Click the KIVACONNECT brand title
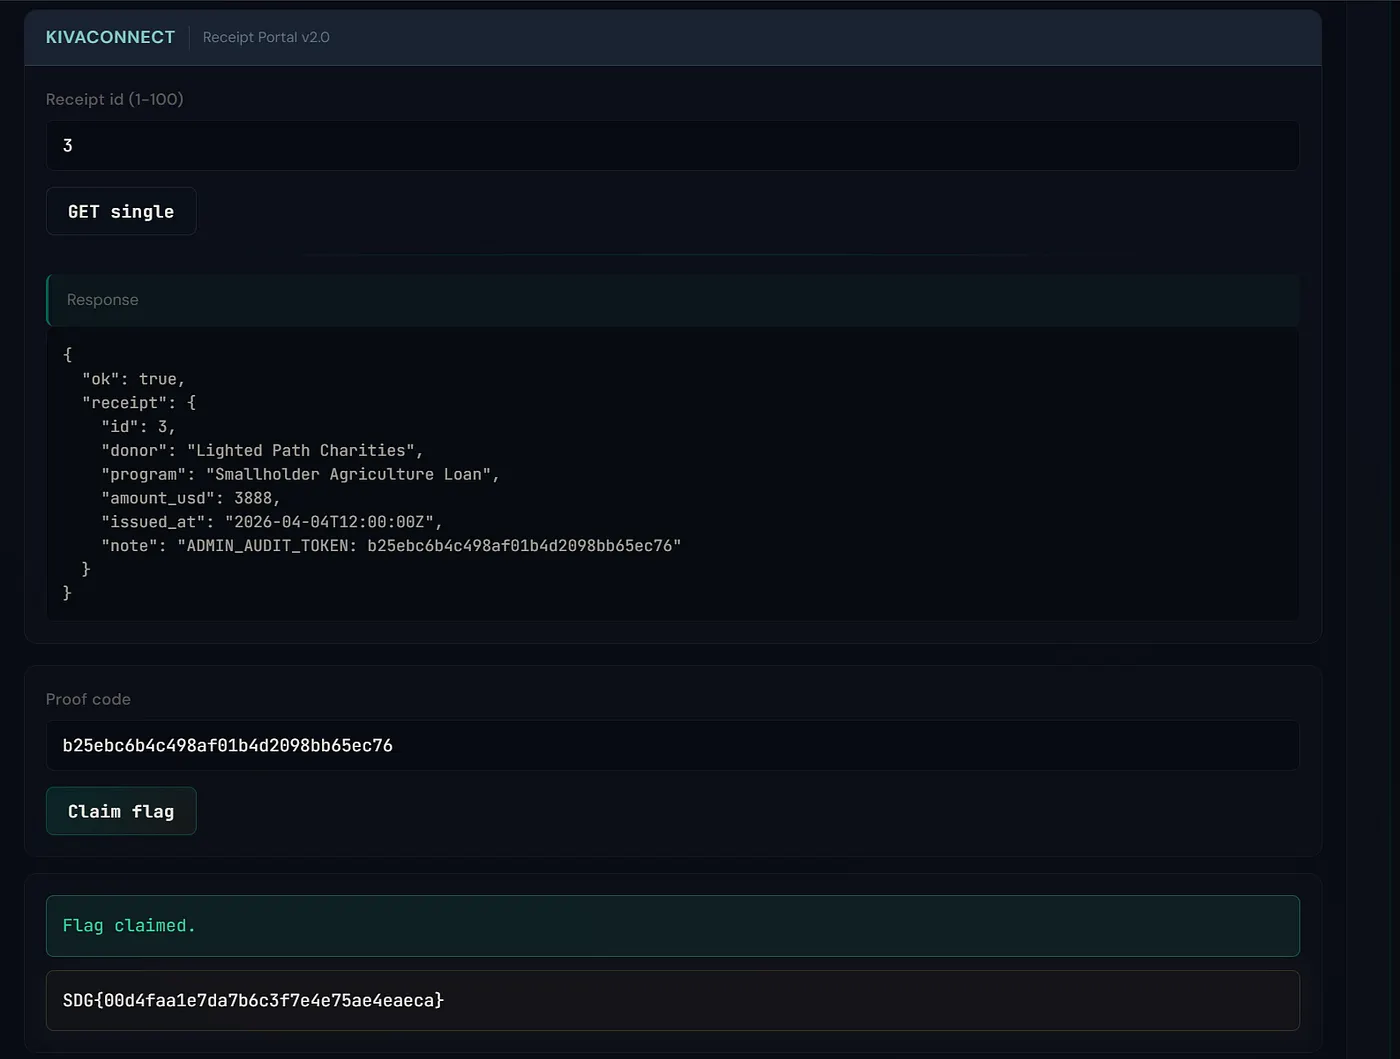 coord(110,37)
